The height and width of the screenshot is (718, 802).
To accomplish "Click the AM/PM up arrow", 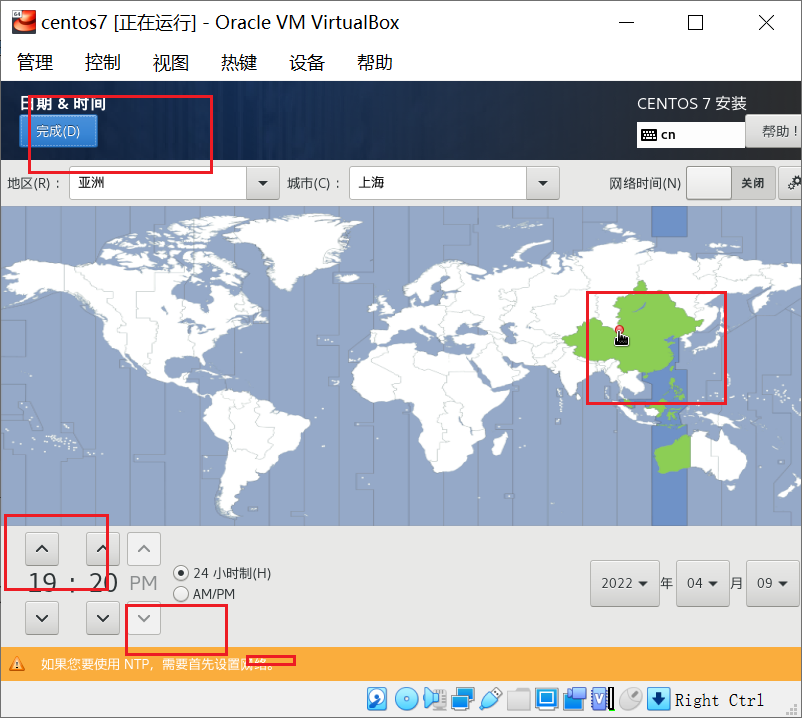I will tap(144, 549).
